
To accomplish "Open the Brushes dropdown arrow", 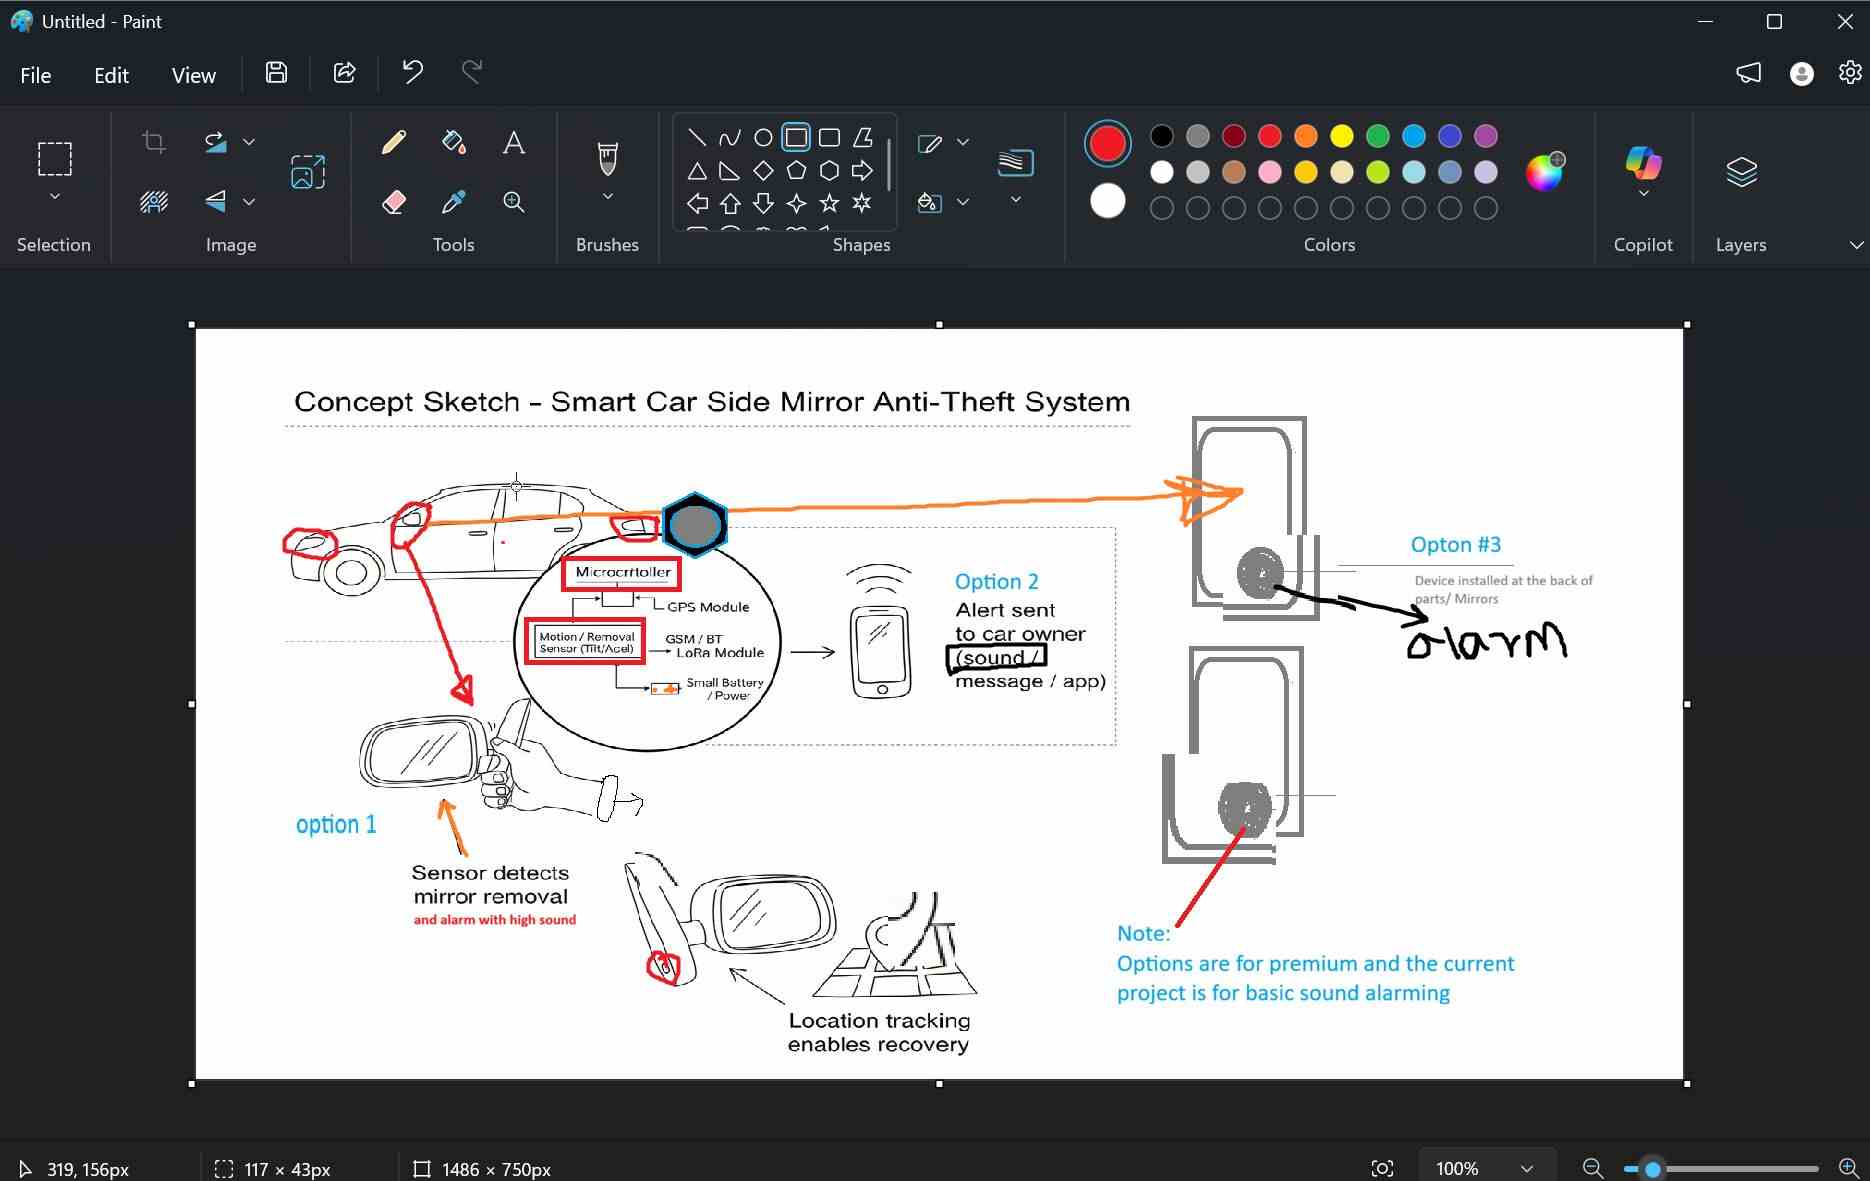I will point(607,197).
